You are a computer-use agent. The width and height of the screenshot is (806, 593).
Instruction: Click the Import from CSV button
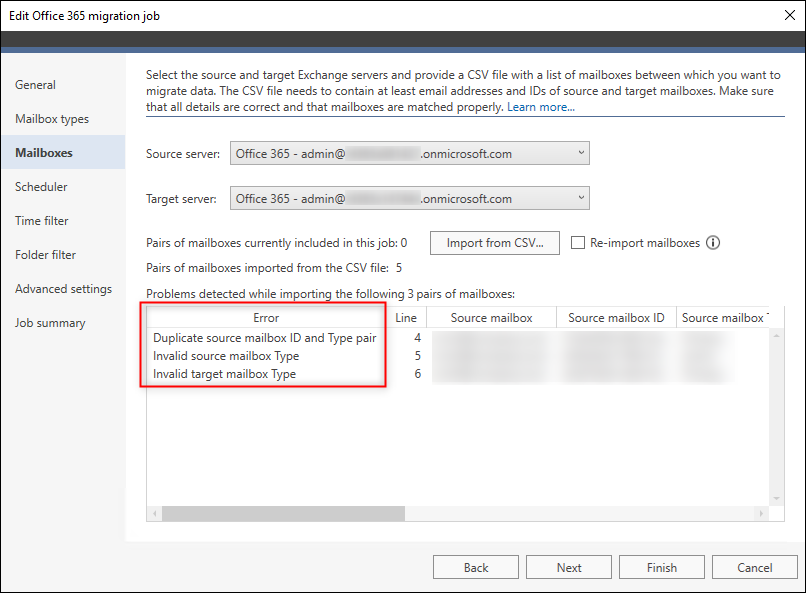(494, 242)
